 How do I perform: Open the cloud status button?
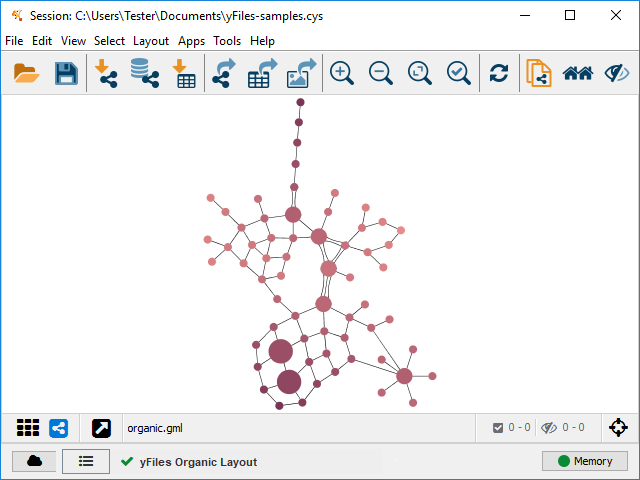pos(34,461)
